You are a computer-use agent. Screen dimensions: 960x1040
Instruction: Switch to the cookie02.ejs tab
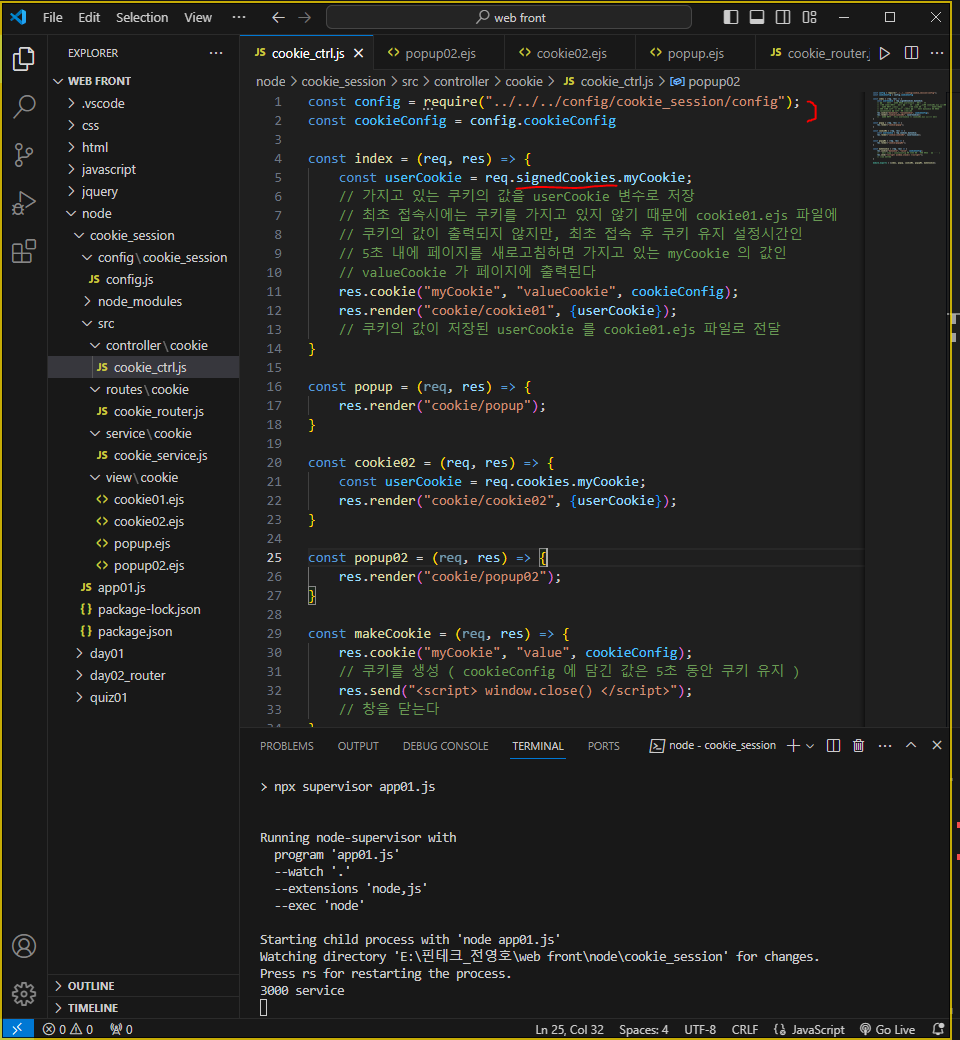(x=570, y=53)
